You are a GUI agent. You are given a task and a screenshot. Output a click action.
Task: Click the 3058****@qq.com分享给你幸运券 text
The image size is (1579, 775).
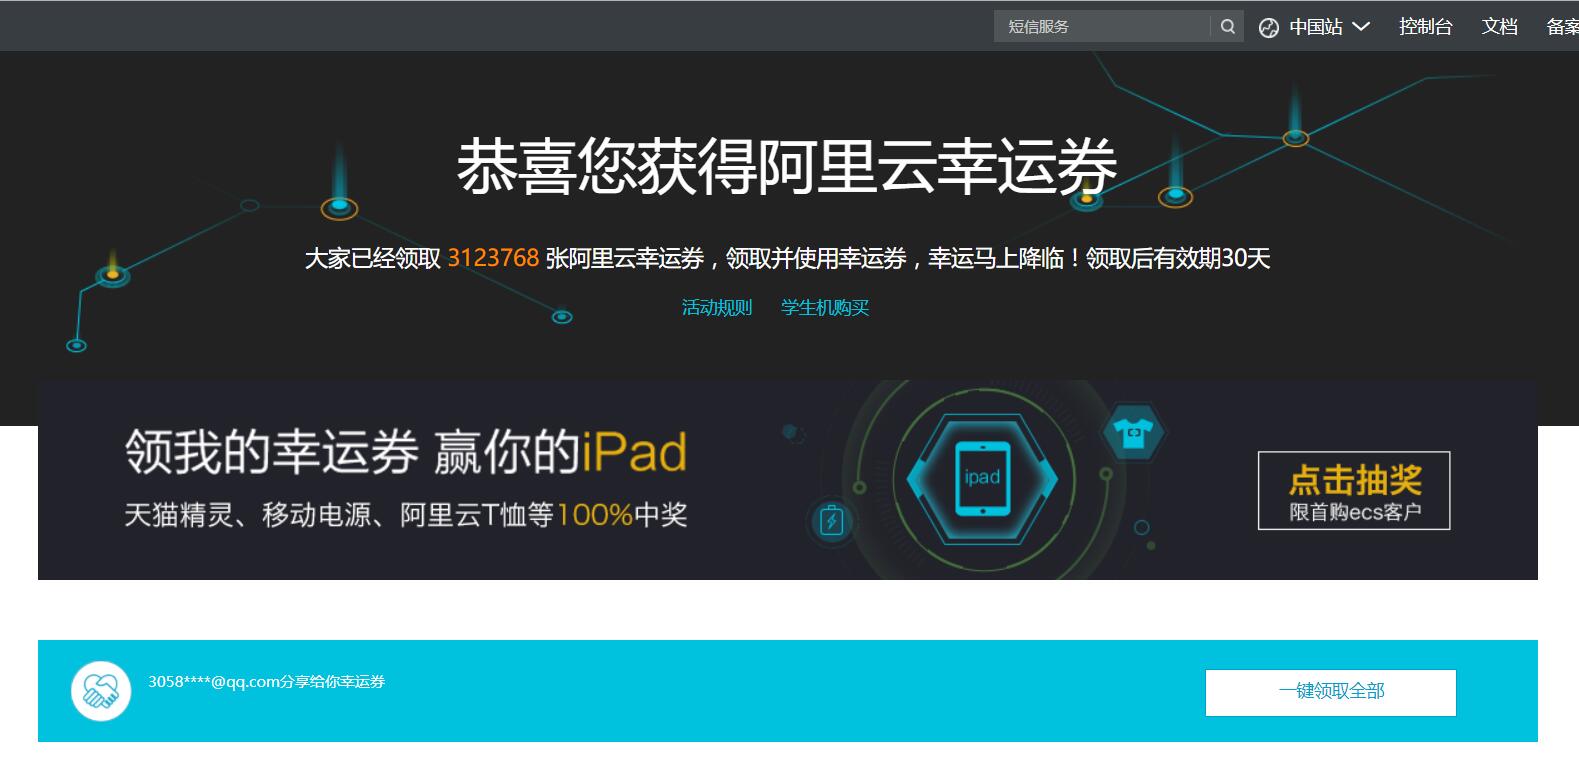(x=267, y=682)
